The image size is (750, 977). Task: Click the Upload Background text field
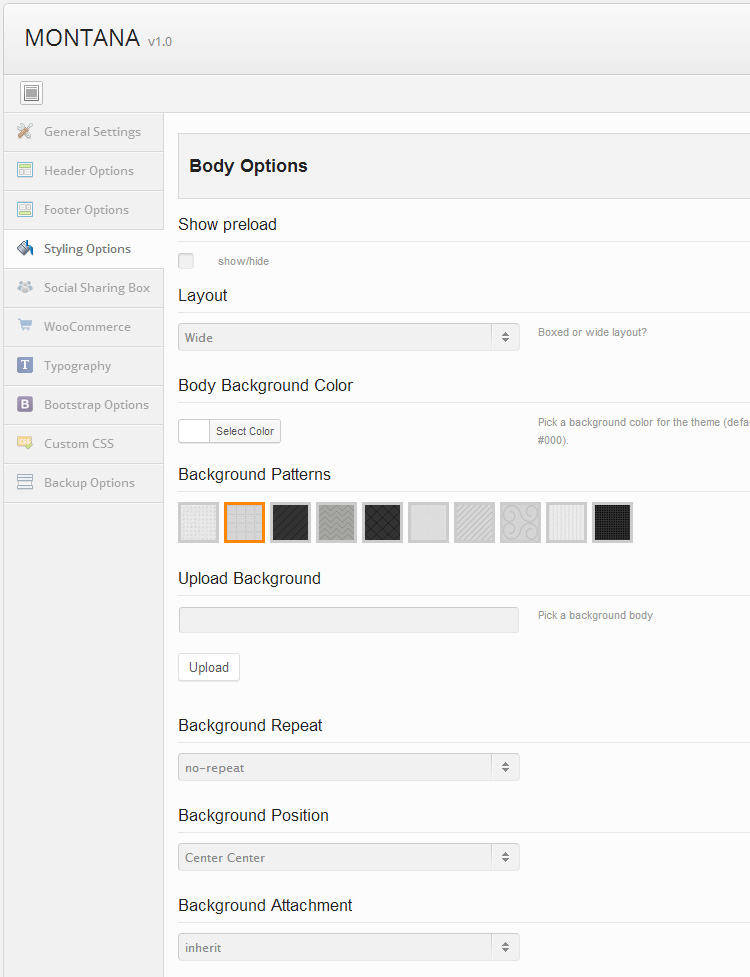tap(348, 620)
